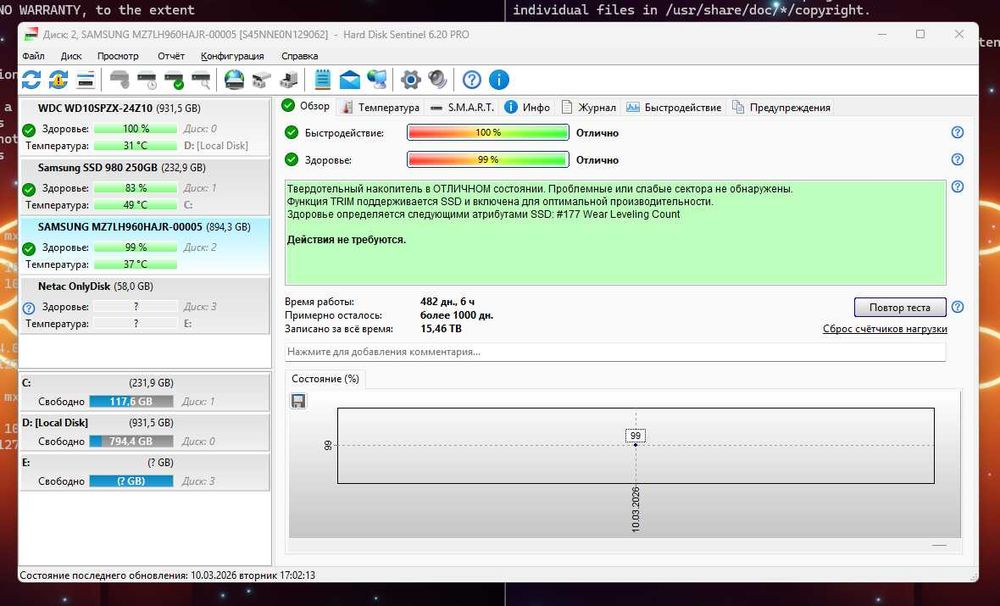This screenshot has height=606, width=1000.
Task: Switch to the Инфо tab
Action: (527, 107)
